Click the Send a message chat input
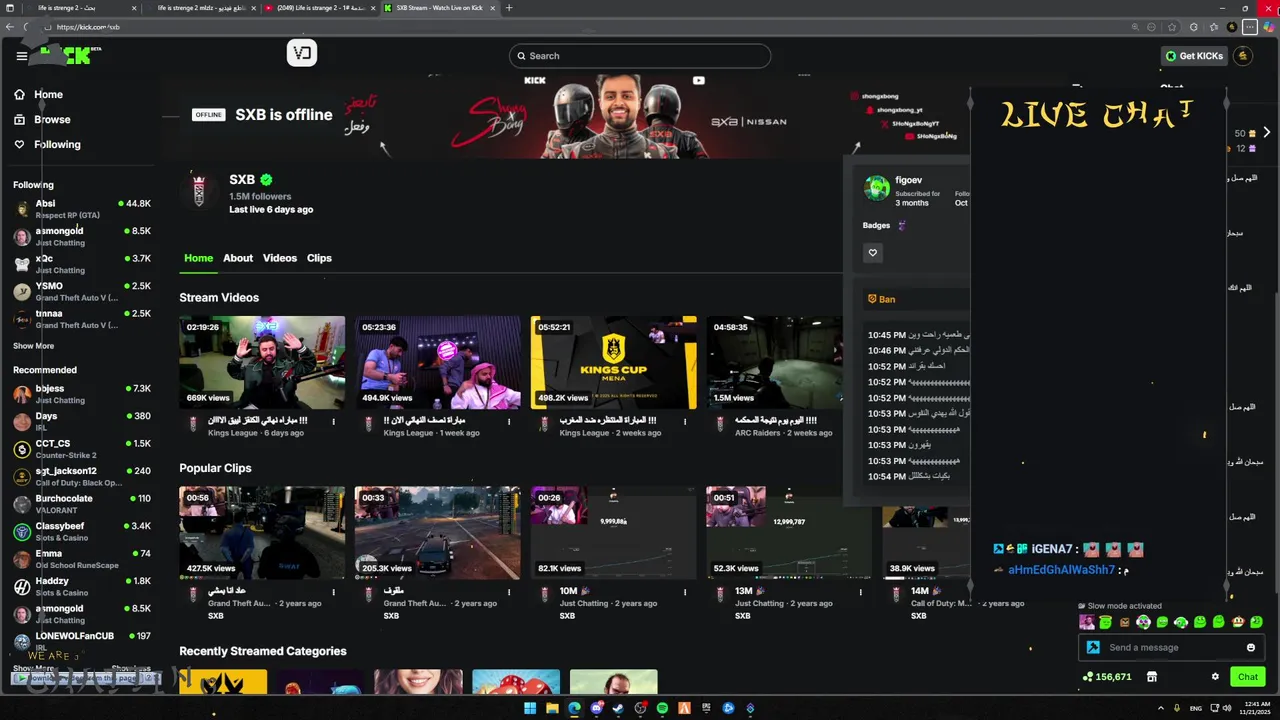Screen dimensions: 1280x720 (1169, 647)
